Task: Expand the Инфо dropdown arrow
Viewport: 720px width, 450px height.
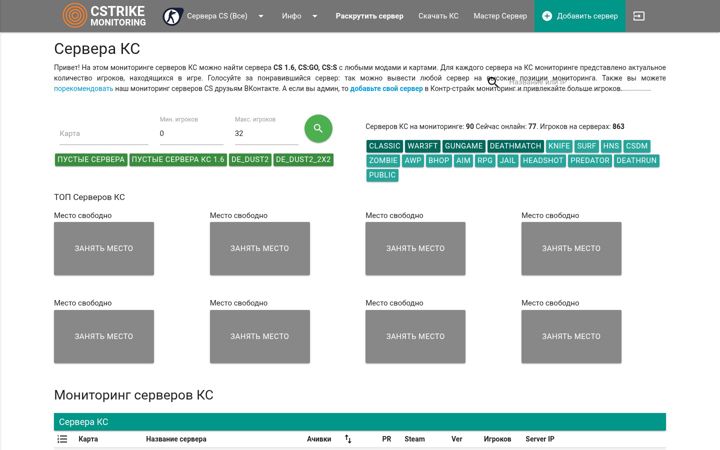Action: point(315,16)
